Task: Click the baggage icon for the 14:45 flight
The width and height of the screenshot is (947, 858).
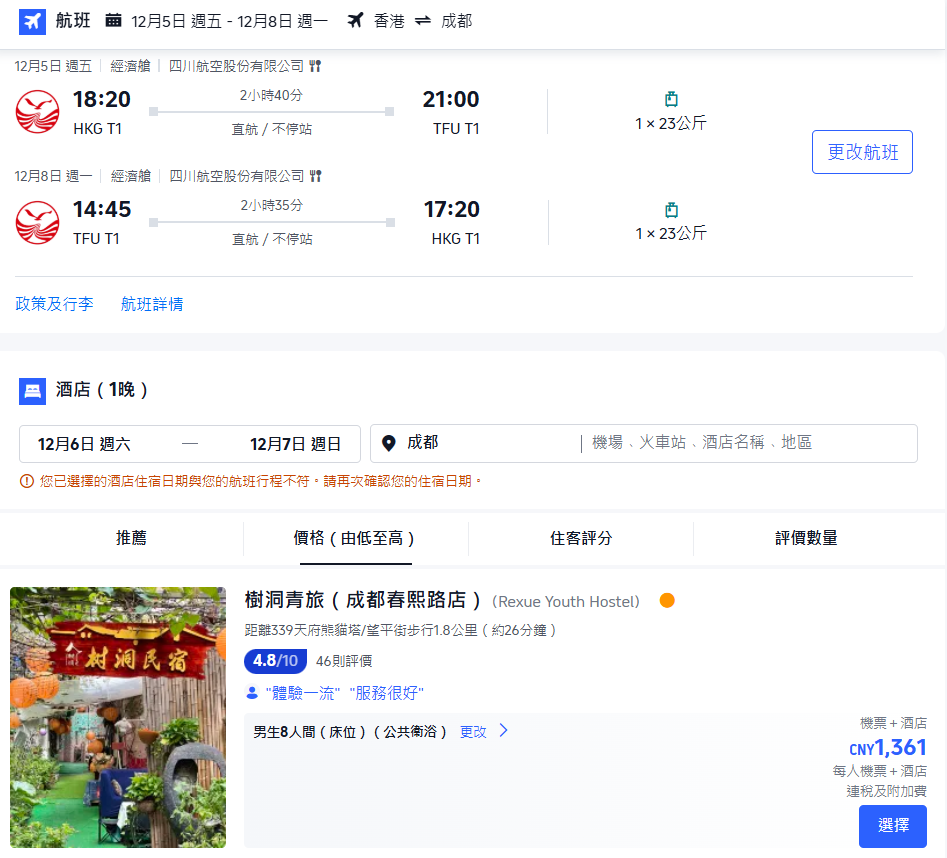Action: (670, 210)
